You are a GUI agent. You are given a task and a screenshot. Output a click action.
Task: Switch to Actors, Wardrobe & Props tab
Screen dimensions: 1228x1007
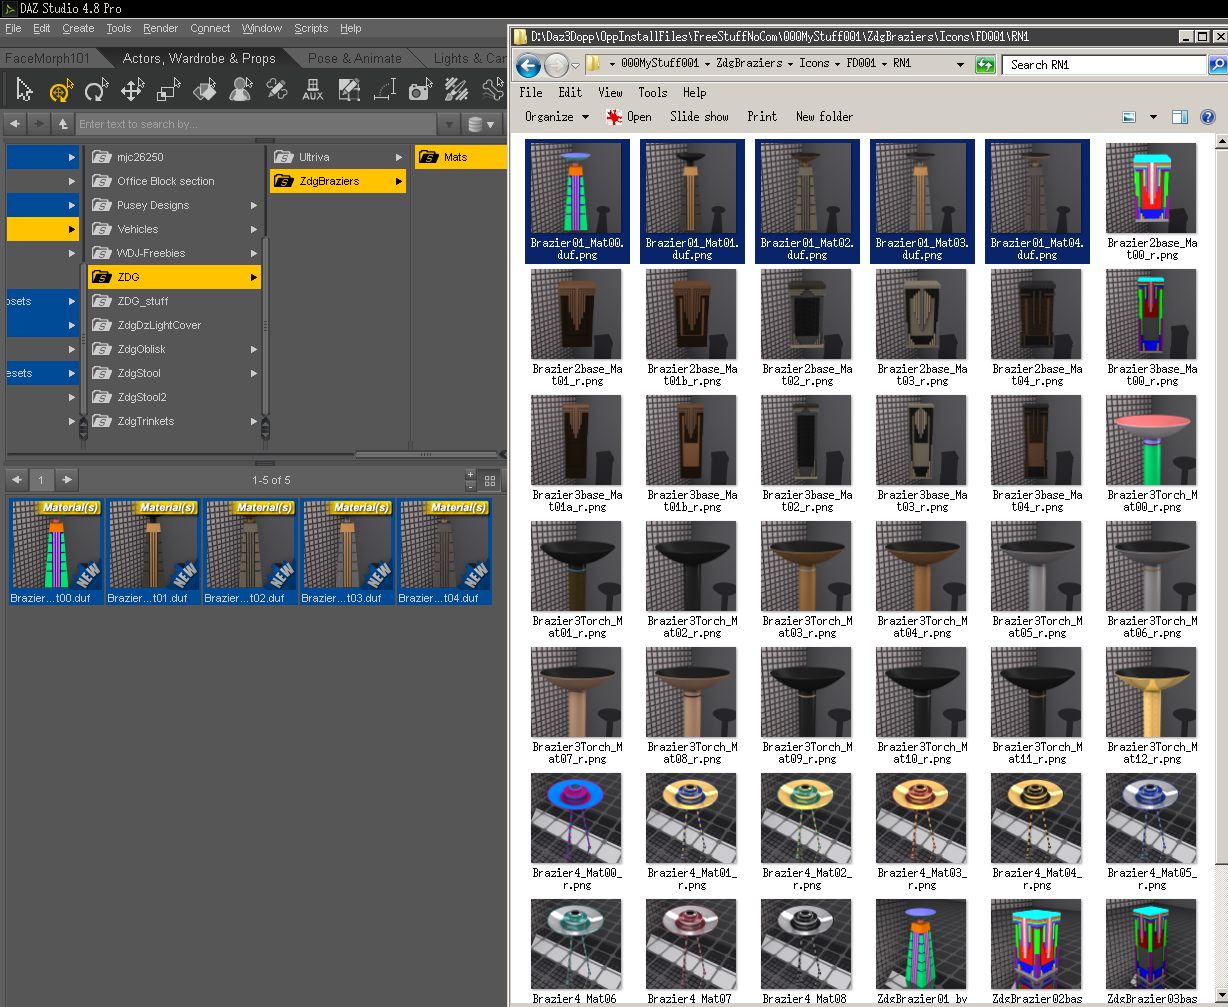[199, 58]
